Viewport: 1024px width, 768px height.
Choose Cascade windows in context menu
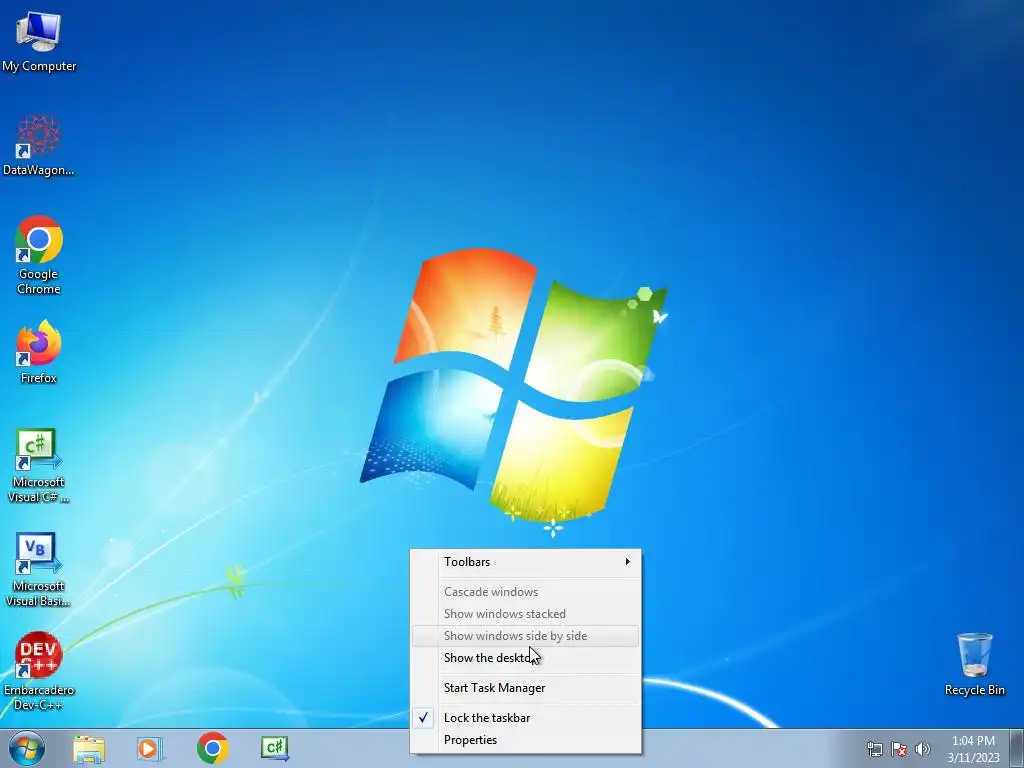pos(526,592)
